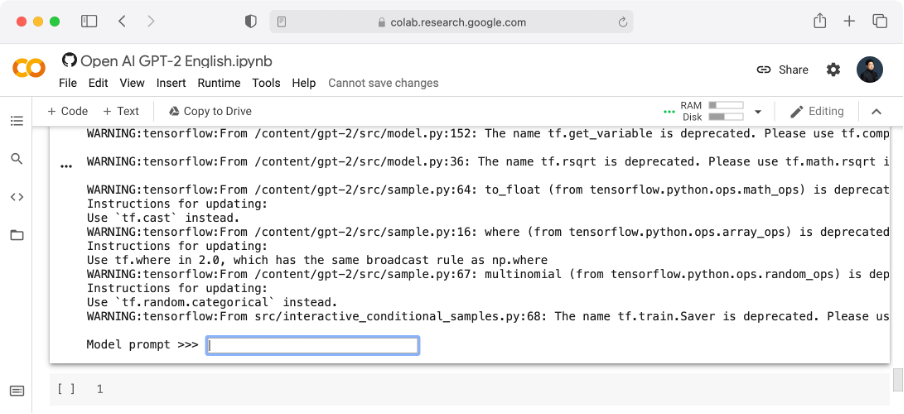Open the Tools menu
The height and width of the screenshot is (414, 904).
pos(266,83)
